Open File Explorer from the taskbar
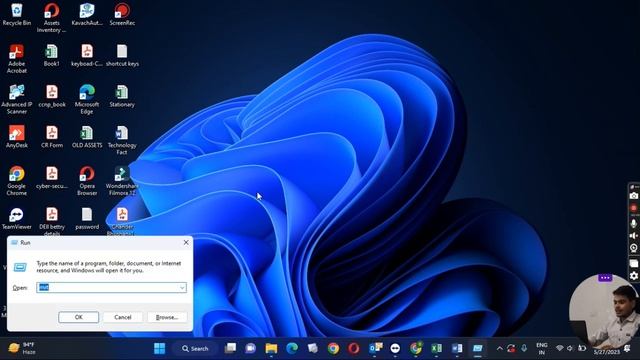 [271, 348]
